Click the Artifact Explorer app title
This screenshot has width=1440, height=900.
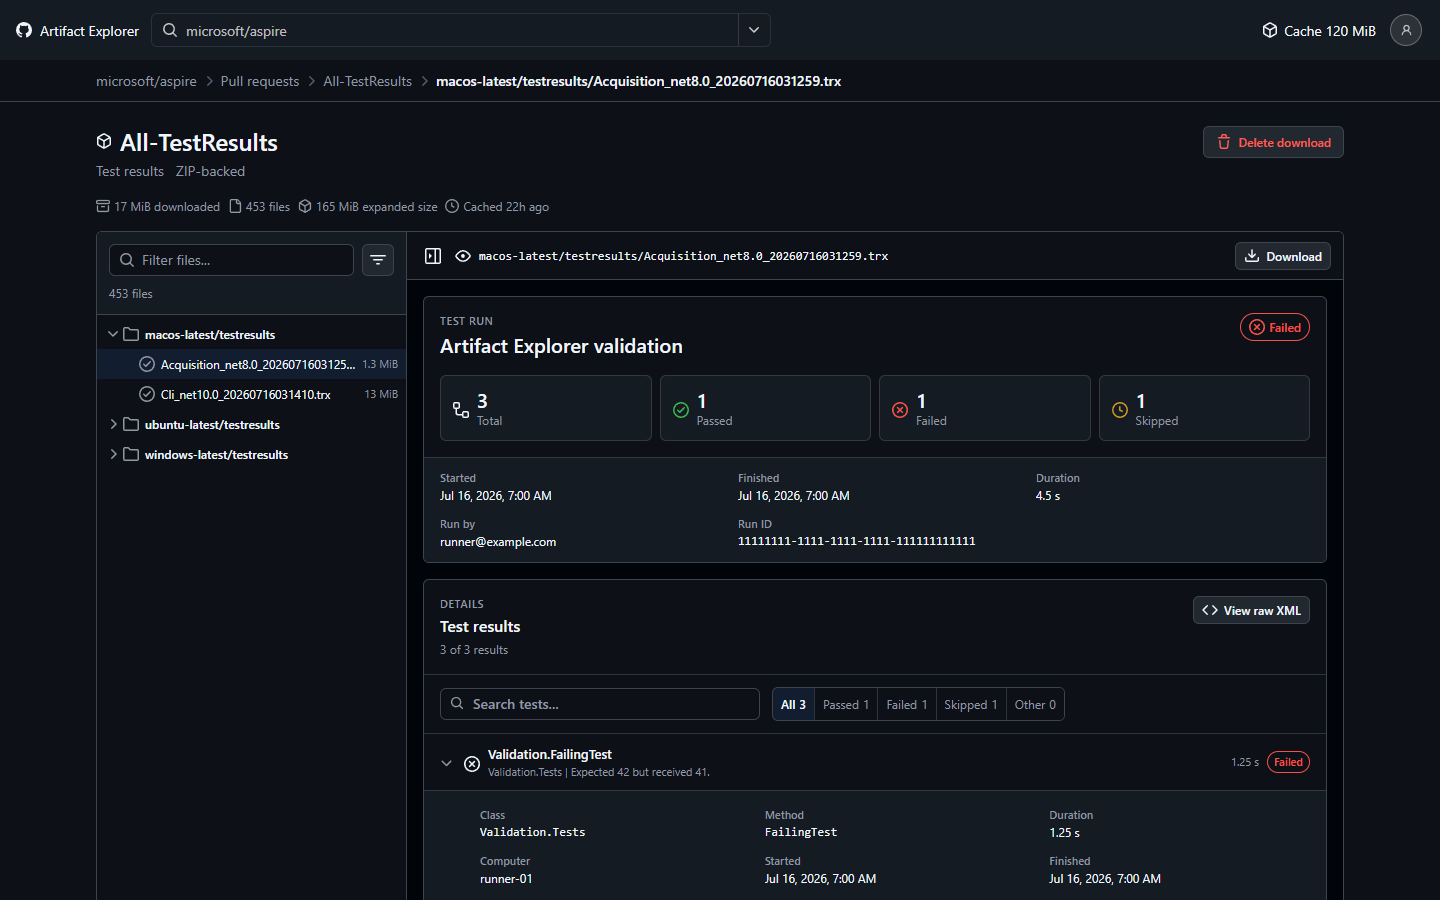click(89, 31)
